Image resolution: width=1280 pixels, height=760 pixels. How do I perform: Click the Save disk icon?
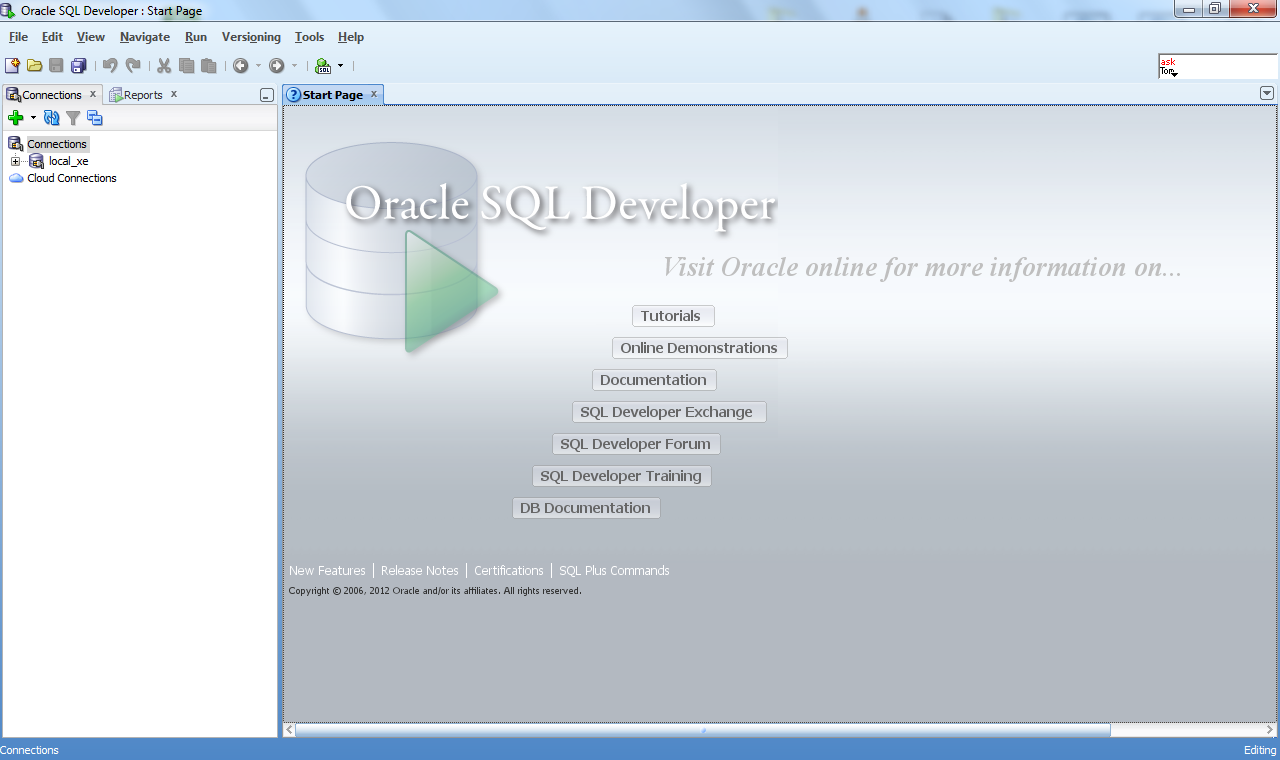point(56,66)
